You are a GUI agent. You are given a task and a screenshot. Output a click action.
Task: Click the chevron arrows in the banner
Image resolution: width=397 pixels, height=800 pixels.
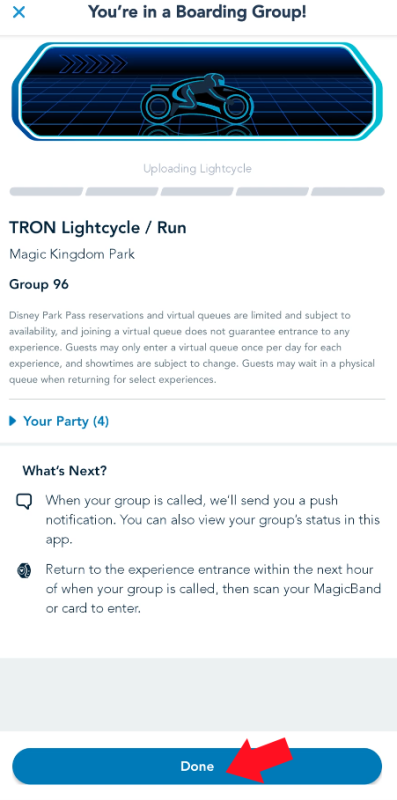point(93,64)
